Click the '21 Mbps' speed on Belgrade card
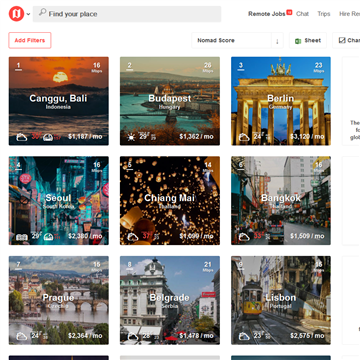 [208, 266]
